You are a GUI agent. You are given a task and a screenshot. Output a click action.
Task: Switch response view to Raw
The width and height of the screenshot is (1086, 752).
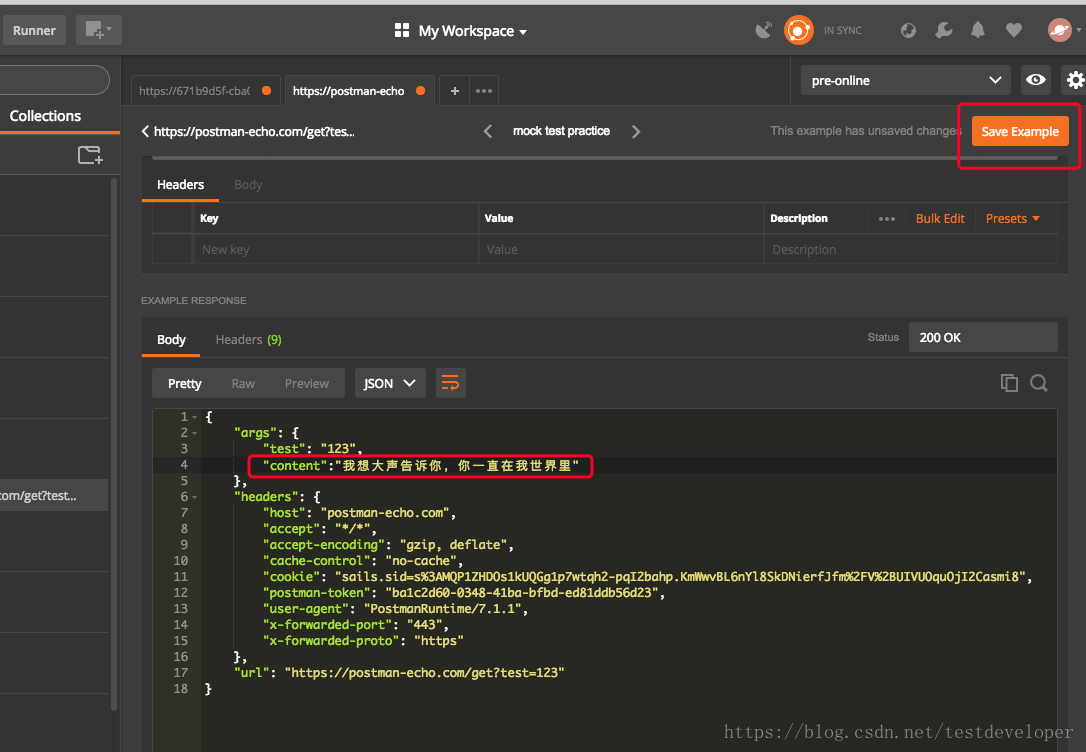[x=243, y=383]
